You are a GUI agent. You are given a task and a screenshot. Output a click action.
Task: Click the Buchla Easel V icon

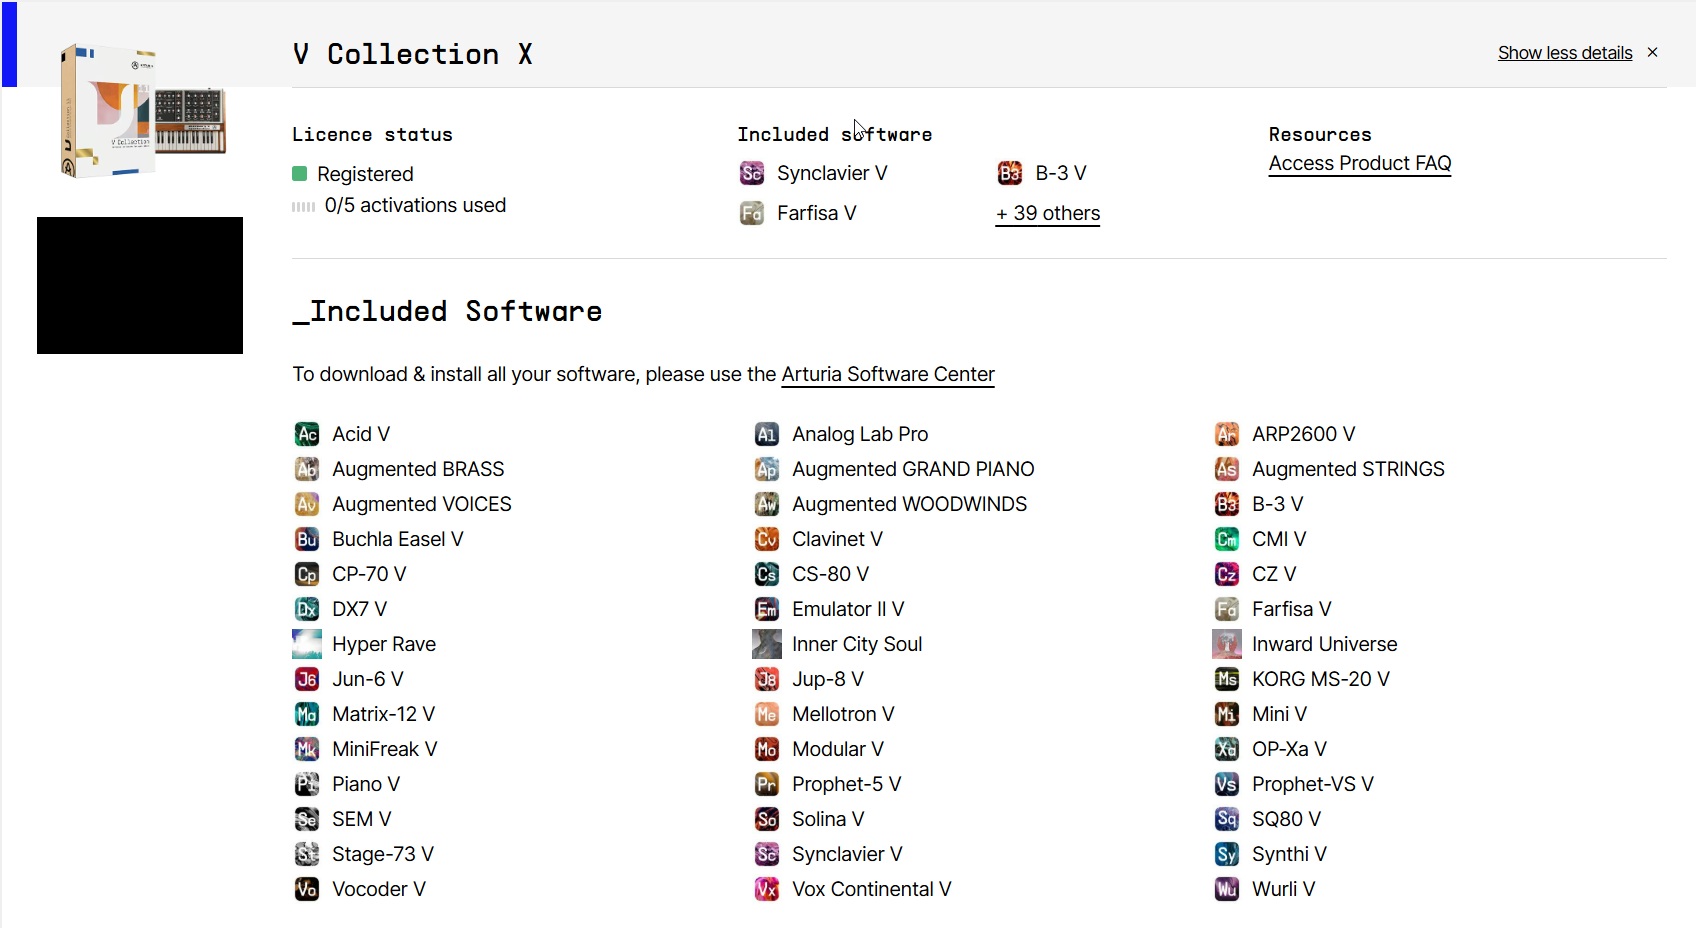307,539
